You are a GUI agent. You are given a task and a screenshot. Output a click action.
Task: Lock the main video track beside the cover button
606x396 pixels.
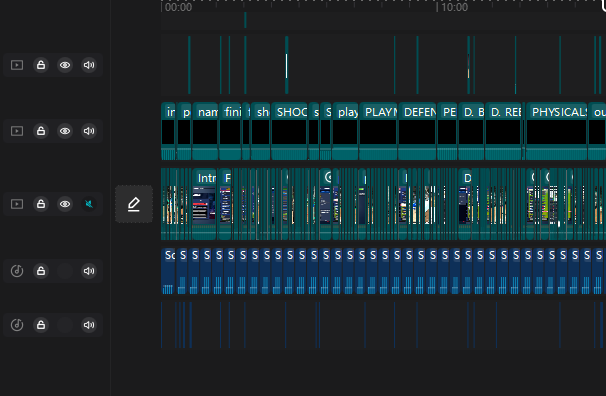pyautogui.click(x=41, y=204)
